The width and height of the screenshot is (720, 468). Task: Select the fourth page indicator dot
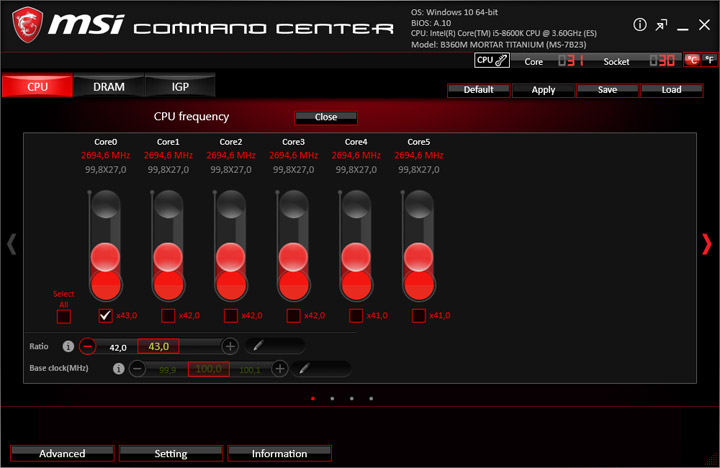371,399
